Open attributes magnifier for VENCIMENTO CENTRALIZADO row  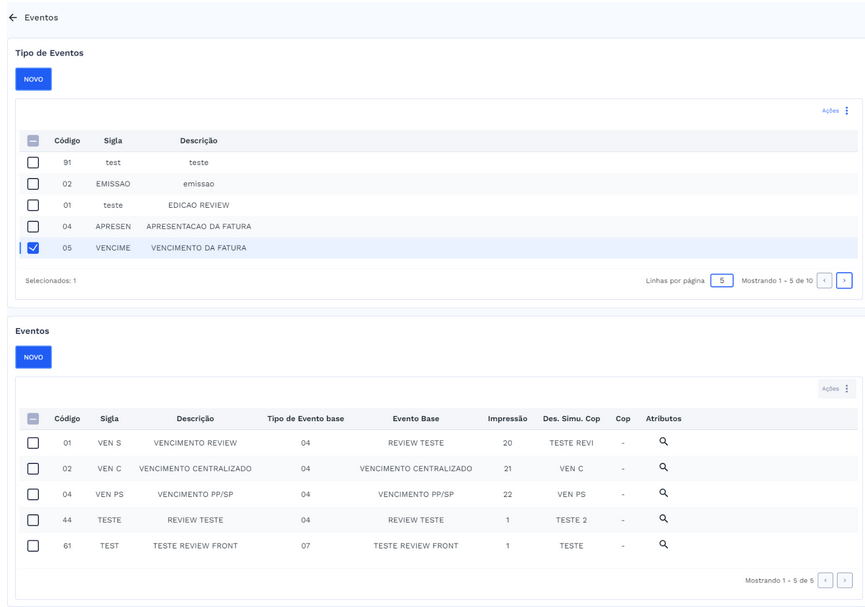tap(663, 468)
